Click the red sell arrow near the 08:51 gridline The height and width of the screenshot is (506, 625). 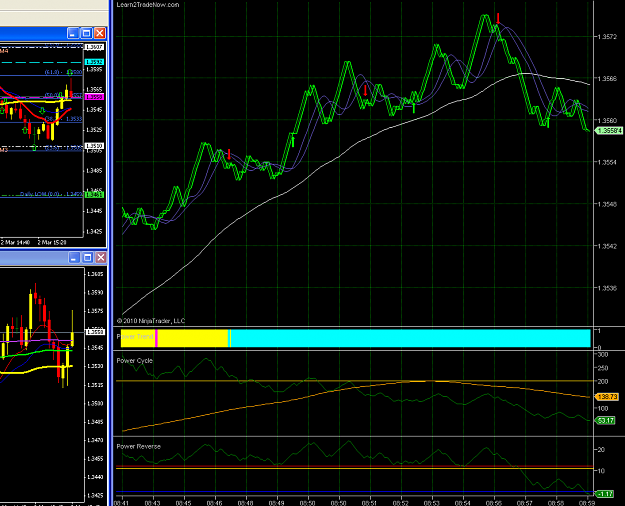tap(365, 90)
